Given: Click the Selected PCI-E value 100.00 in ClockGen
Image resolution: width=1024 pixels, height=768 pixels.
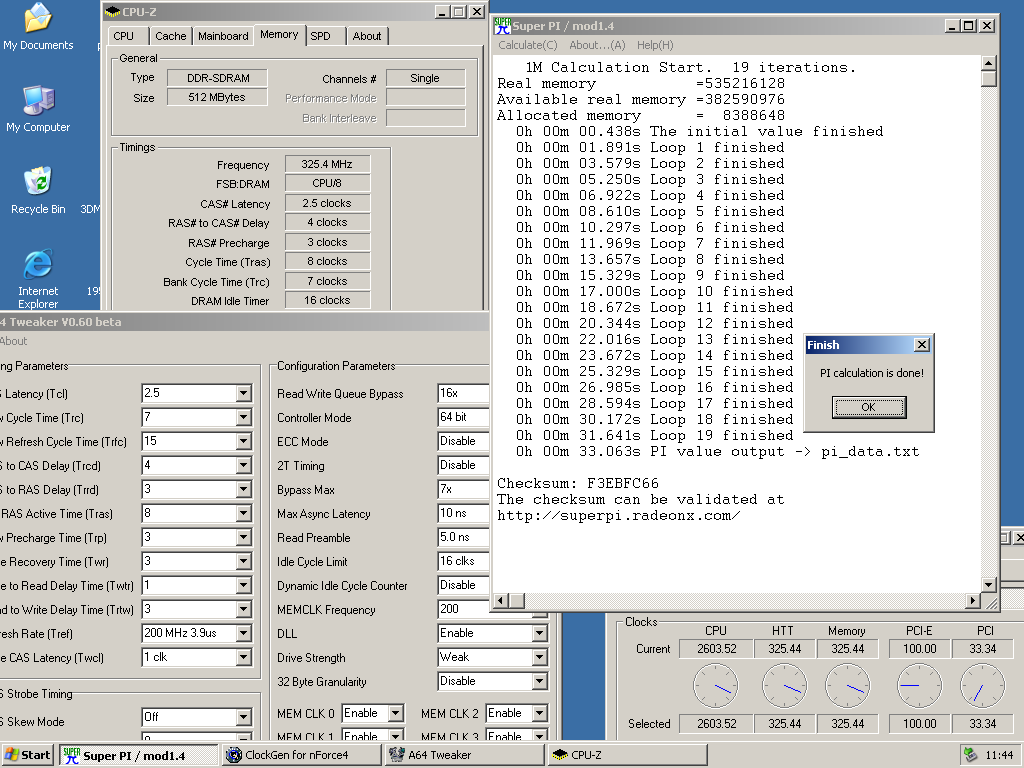Looking at the screenshot, I should click(x=920, y=724).
